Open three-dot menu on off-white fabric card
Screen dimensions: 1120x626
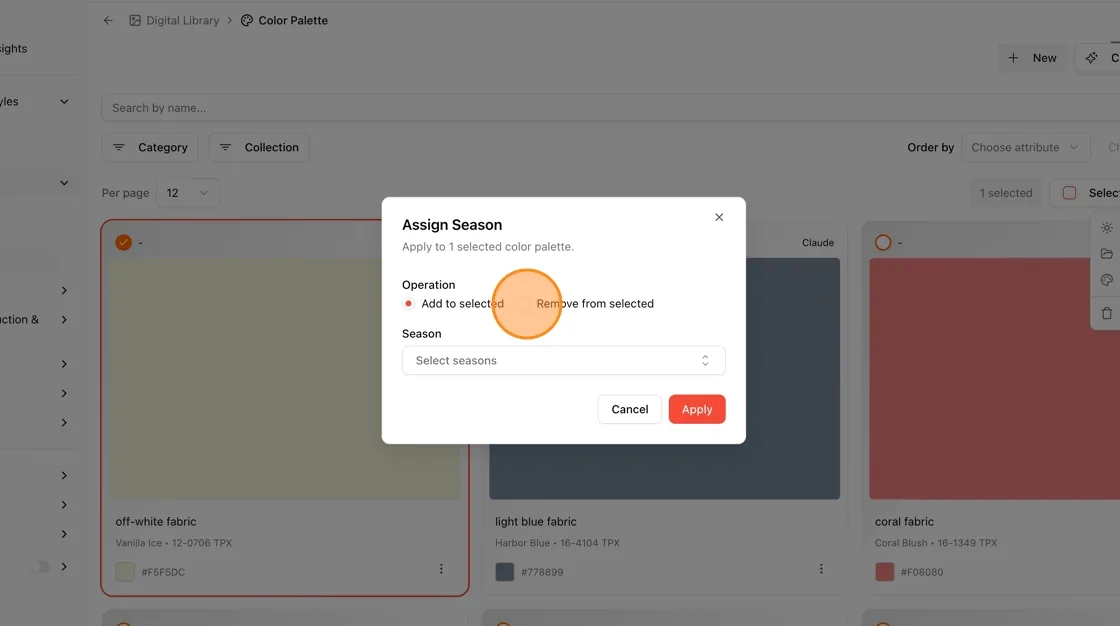coord(441,569)
